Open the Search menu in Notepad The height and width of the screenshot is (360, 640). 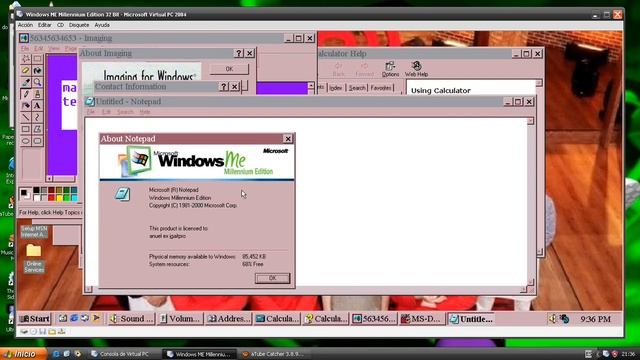pyautogui.click(x=125, y=112)
